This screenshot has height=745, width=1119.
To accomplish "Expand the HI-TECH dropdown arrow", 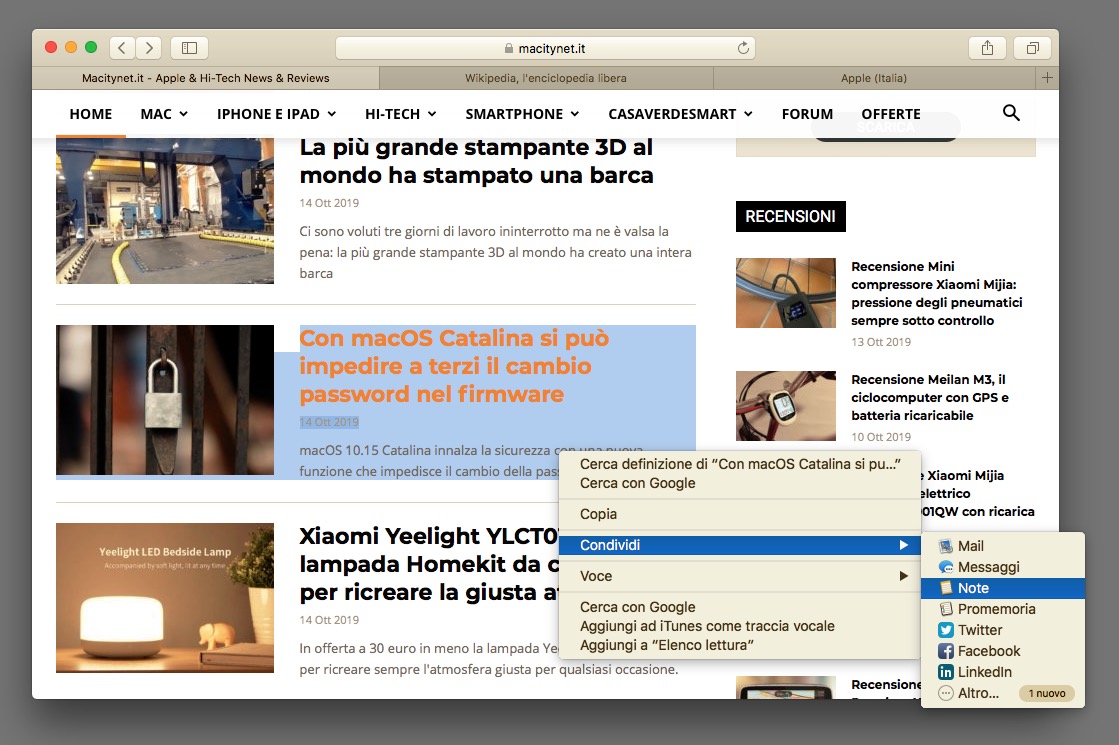I will [x=432, y=114].
